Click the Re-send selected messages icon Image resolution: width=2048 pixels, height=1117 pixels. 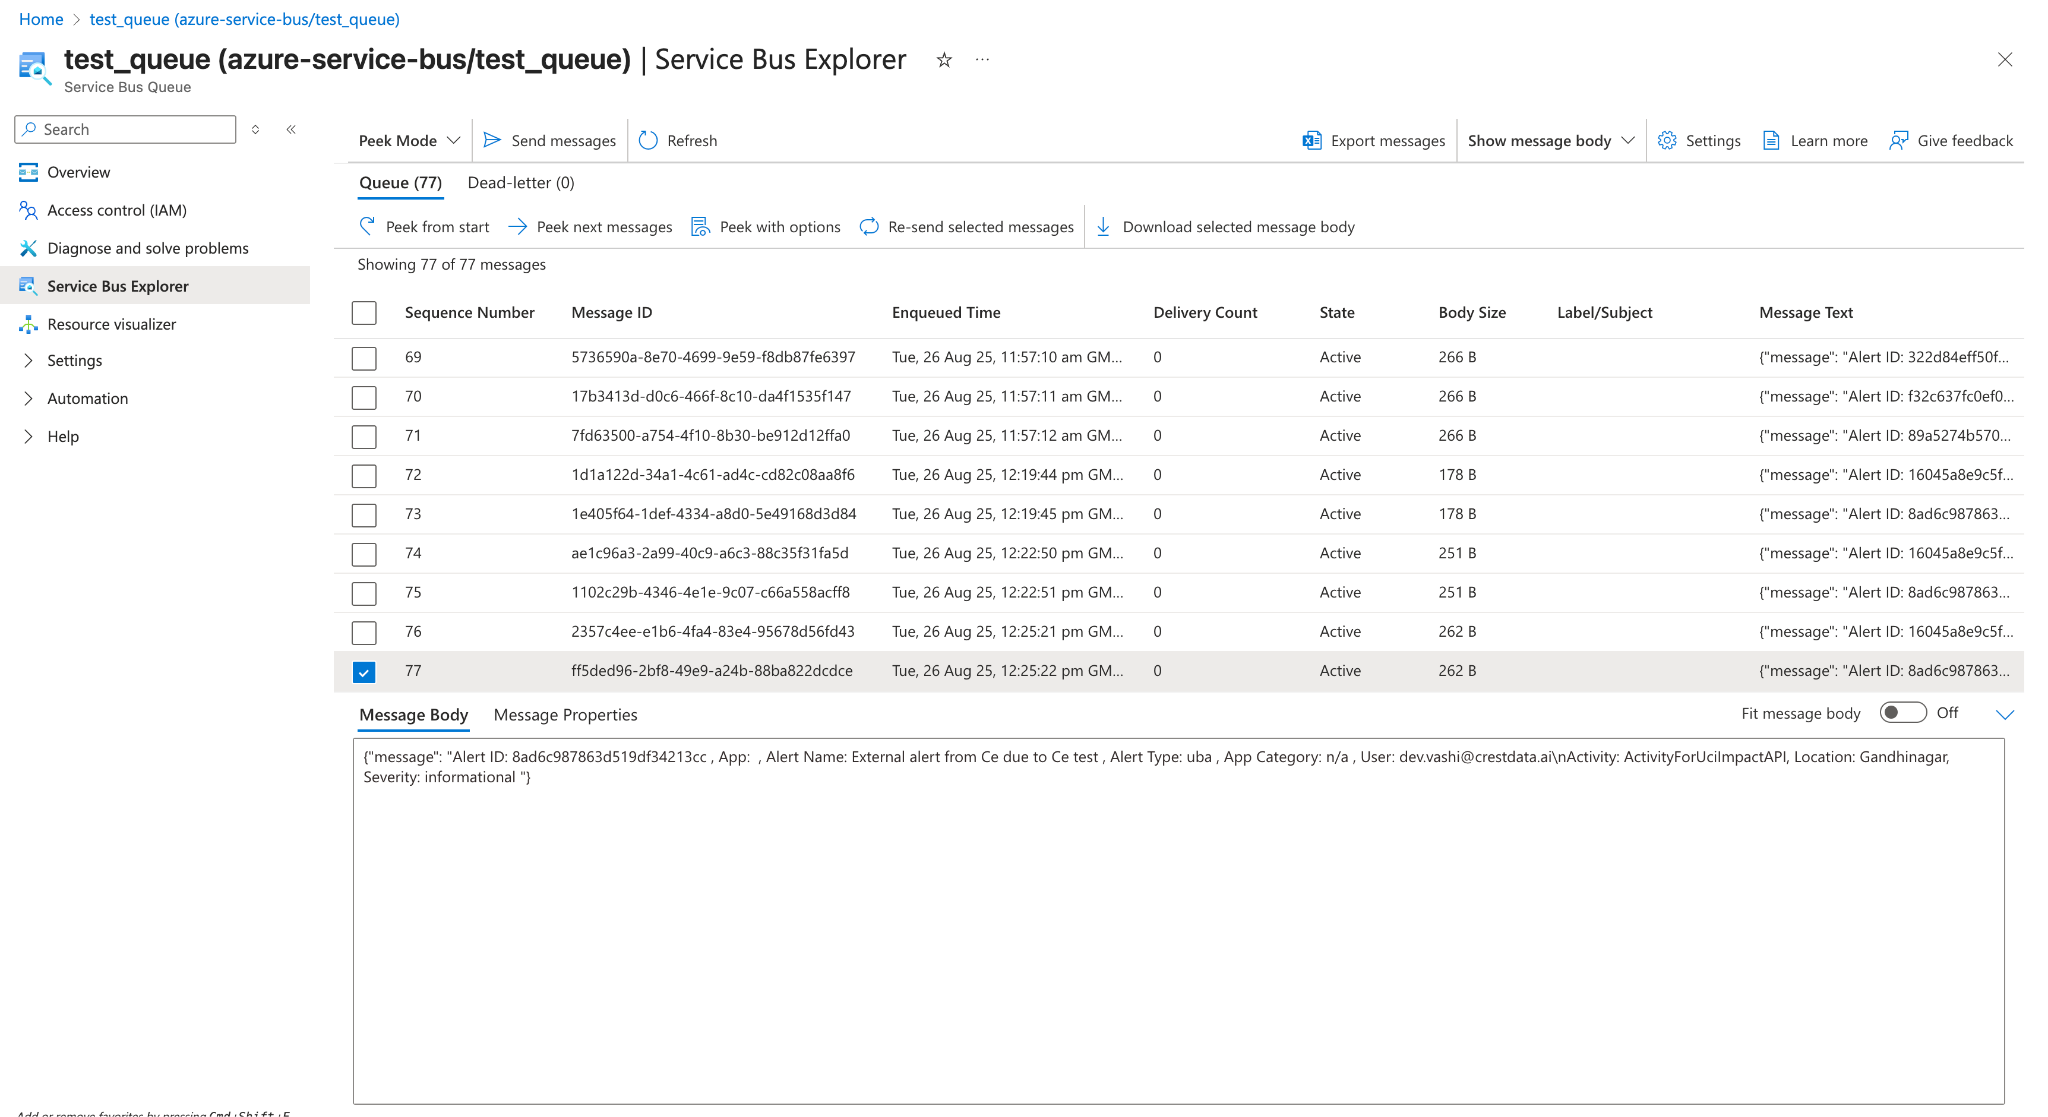(x=869, y=226)
